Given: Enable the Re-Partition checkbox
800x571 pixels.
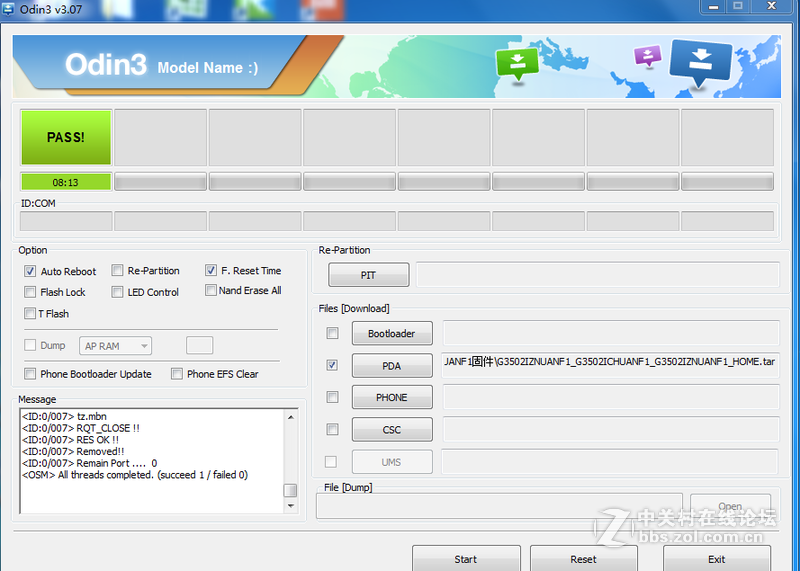Looking at the screenshot, I should [x=117, y=270].
